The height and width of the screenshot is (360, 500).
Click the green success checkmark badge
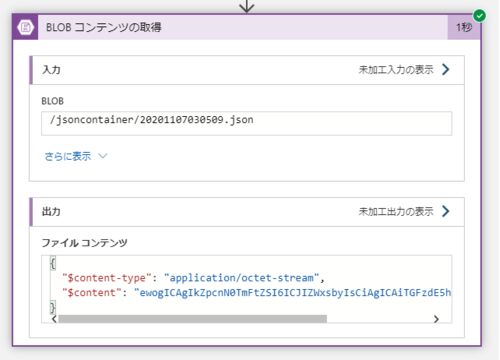[480, 16]
